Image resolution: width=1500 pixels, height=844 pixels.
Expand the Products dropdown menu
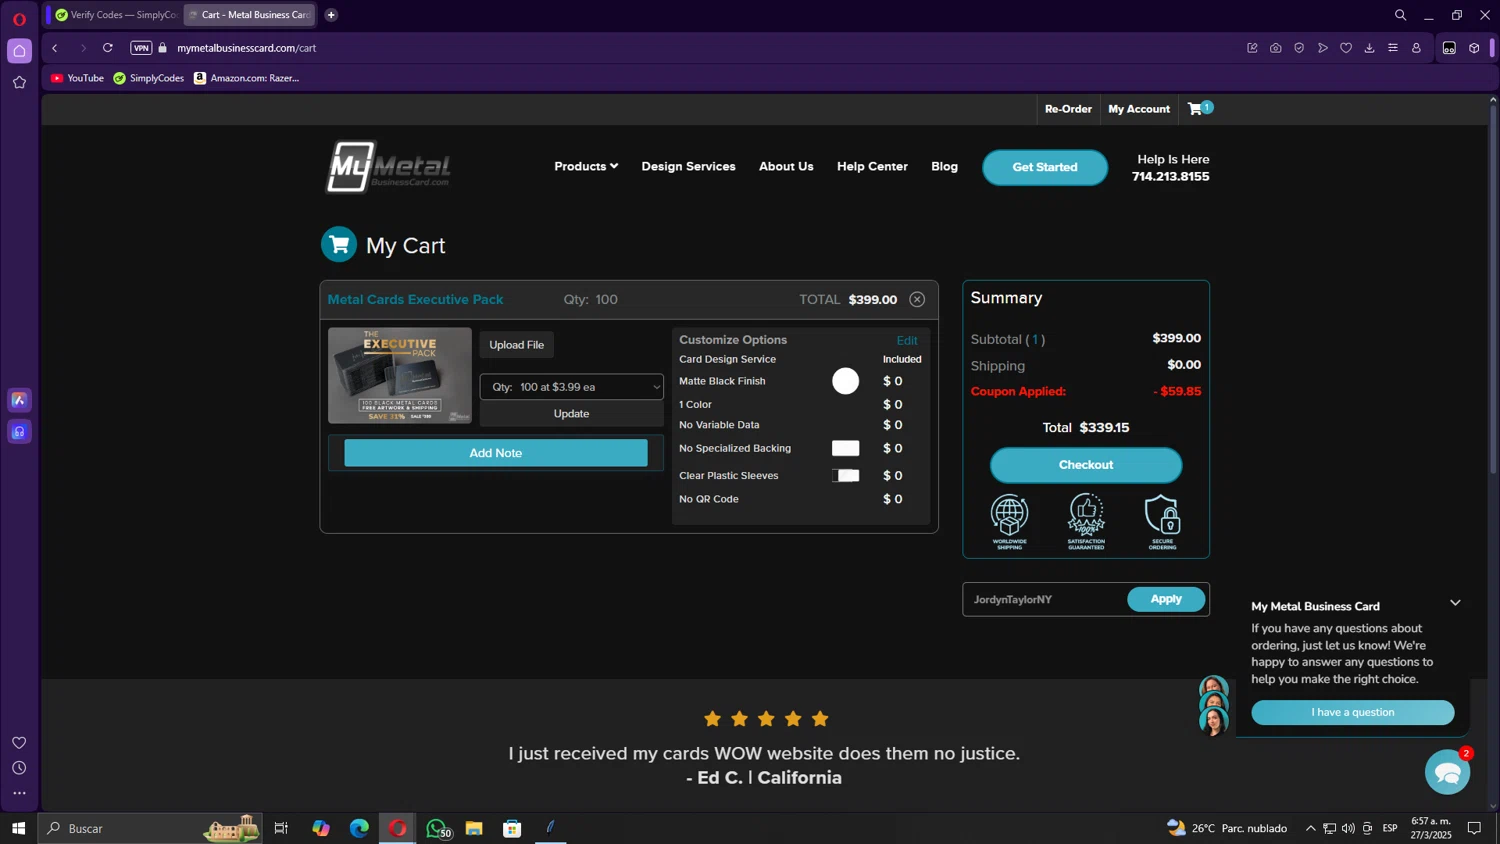coord(586,166)
